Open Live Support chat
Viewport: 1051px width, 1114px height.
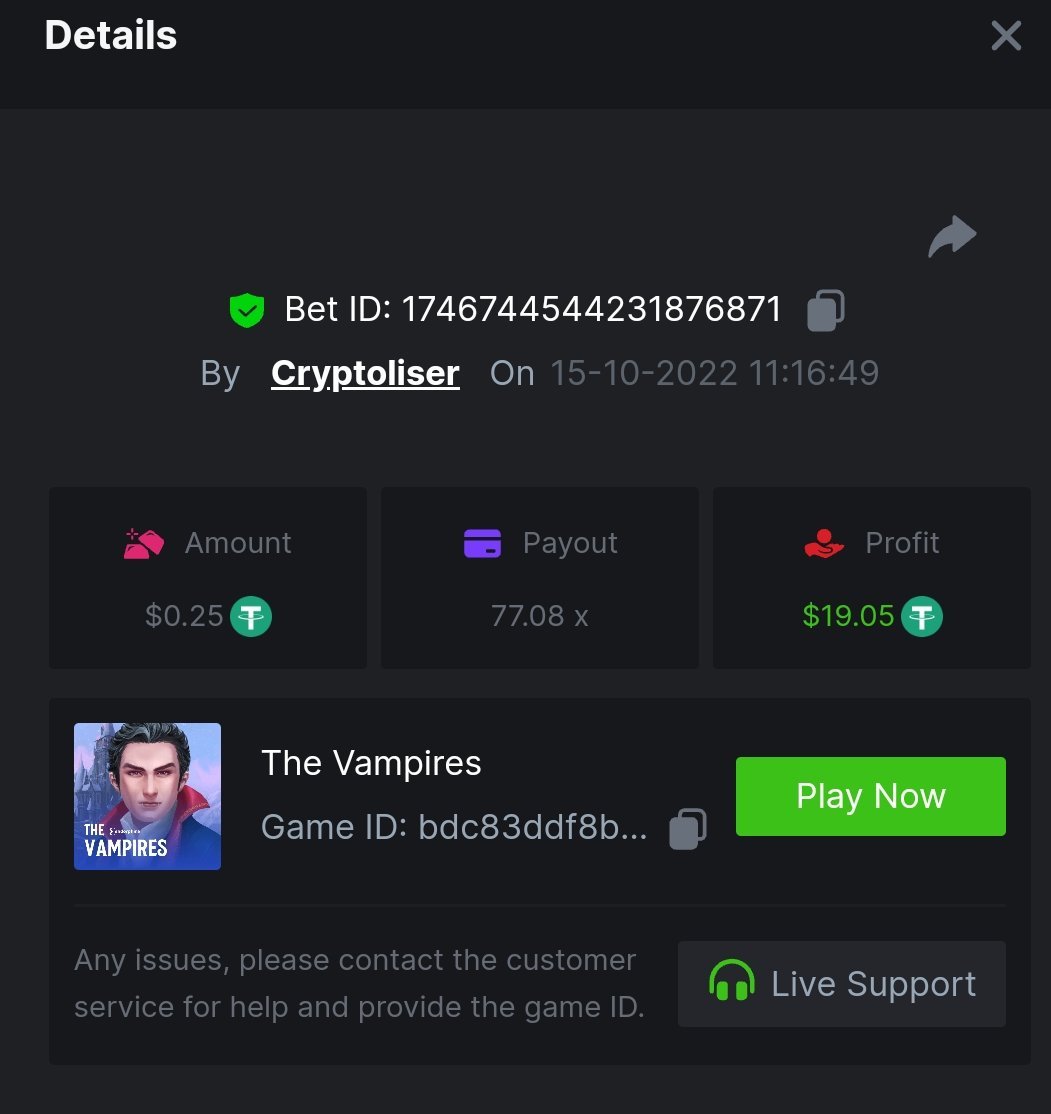pyautogui.click(x=841, y=984)
